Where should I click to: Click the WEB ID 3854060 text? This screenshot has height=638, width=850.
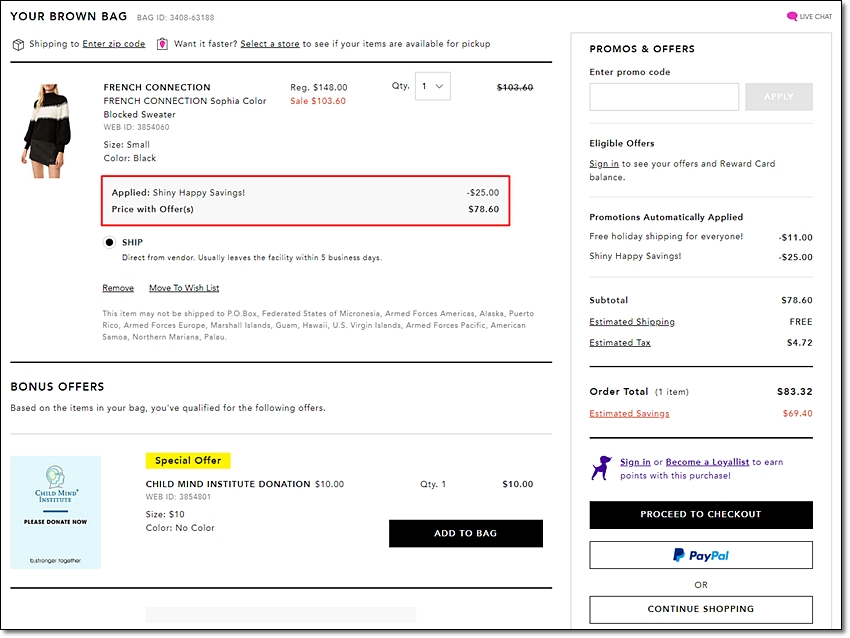pos(137,127)
